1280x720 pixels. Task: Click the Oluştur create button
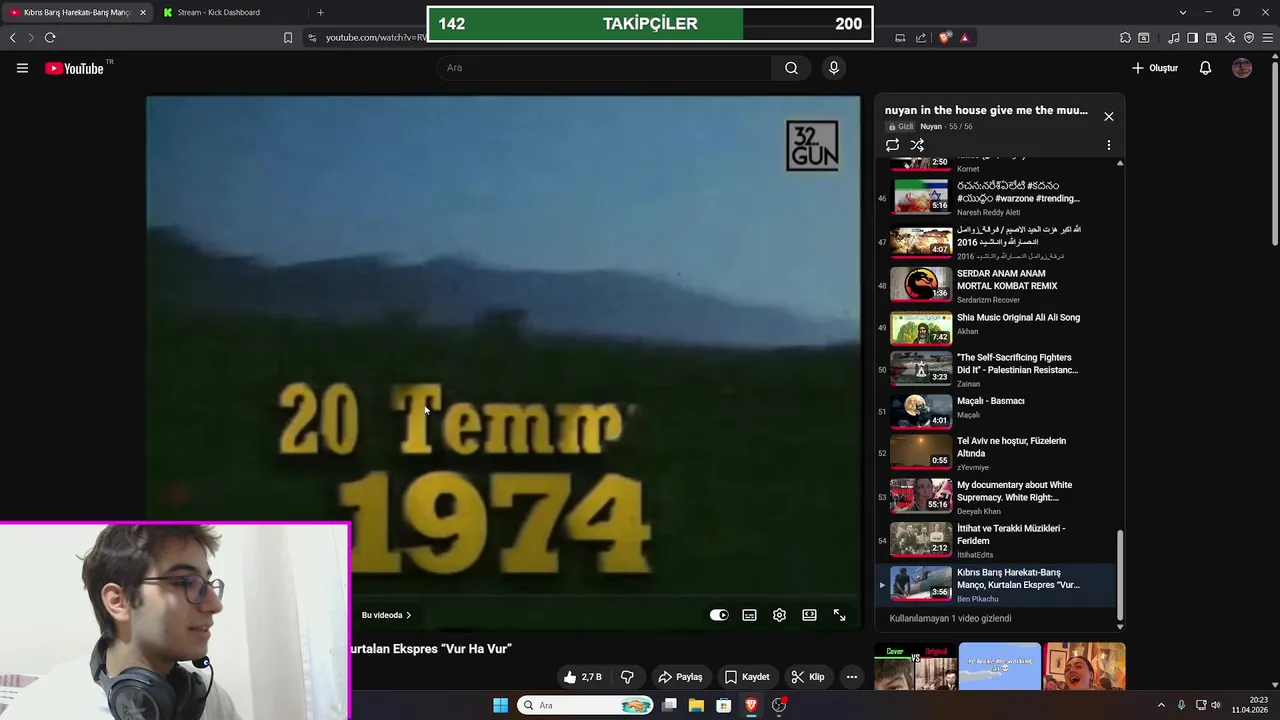pyautogui.click(x=1155, y=68)
